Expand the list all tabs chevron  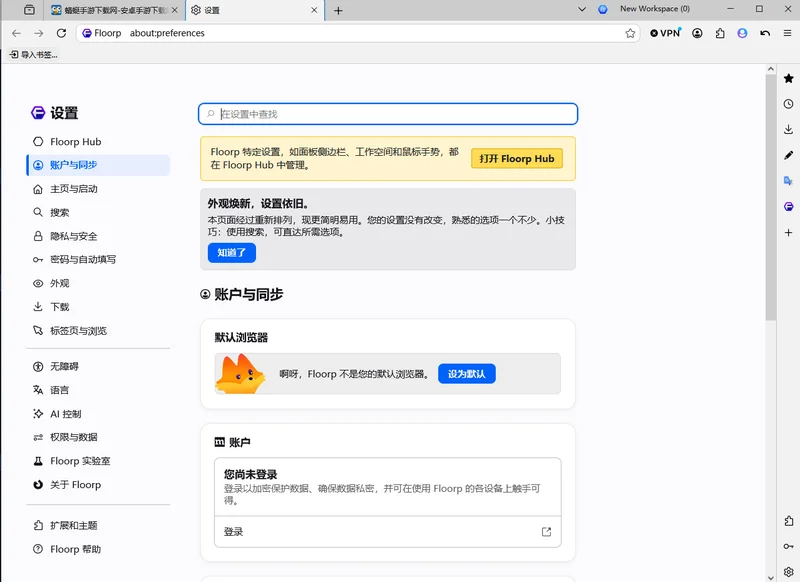click(582, 9)
